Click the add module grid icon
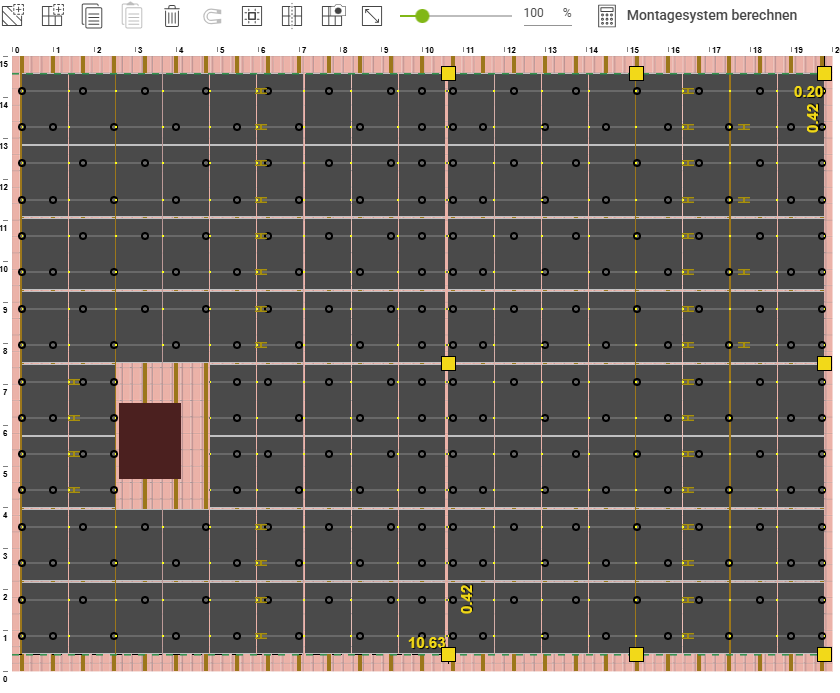840x693 pixels. tap(52, 15)
